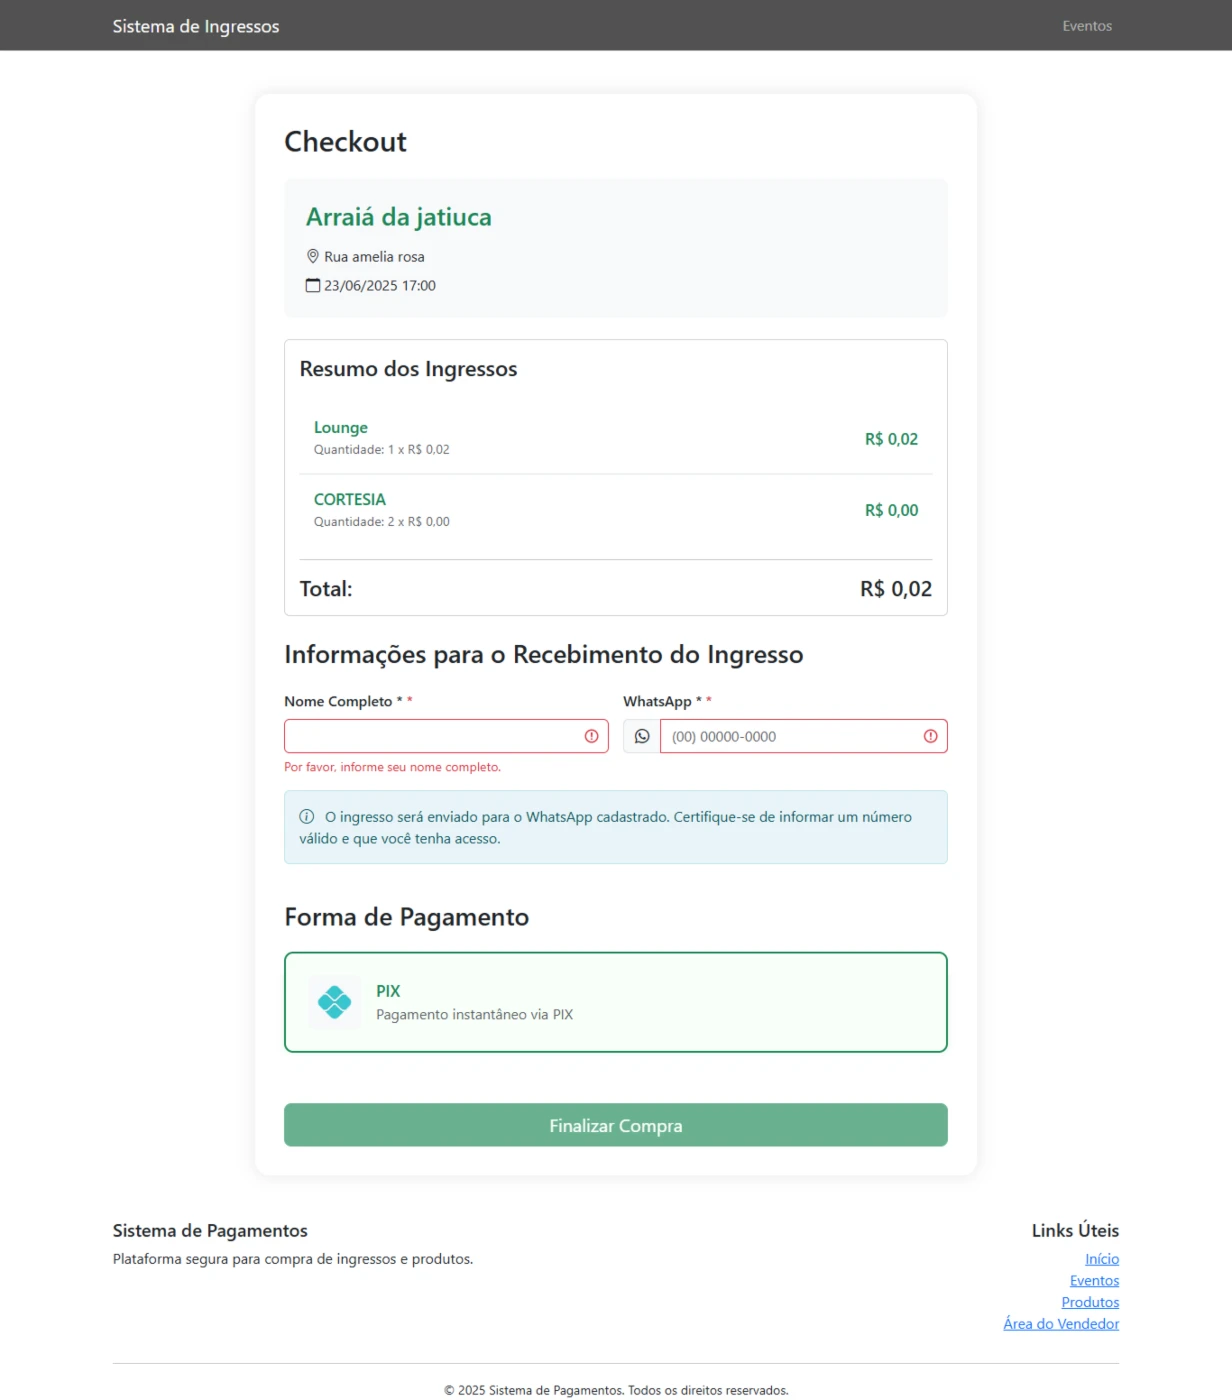Focus the WhatsApp phone number field
Image resolution: width=1232 pixels, height=1400 pixels.
(803, 736)
